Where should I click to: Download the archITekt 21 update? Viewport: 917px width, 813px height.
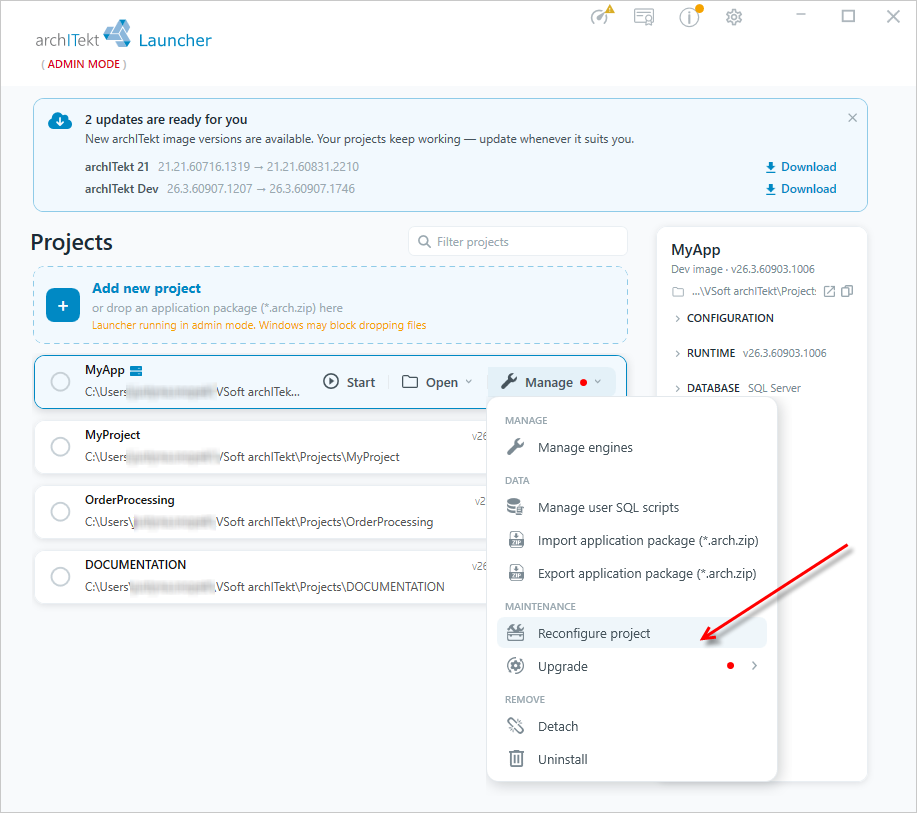pos(801,167)
